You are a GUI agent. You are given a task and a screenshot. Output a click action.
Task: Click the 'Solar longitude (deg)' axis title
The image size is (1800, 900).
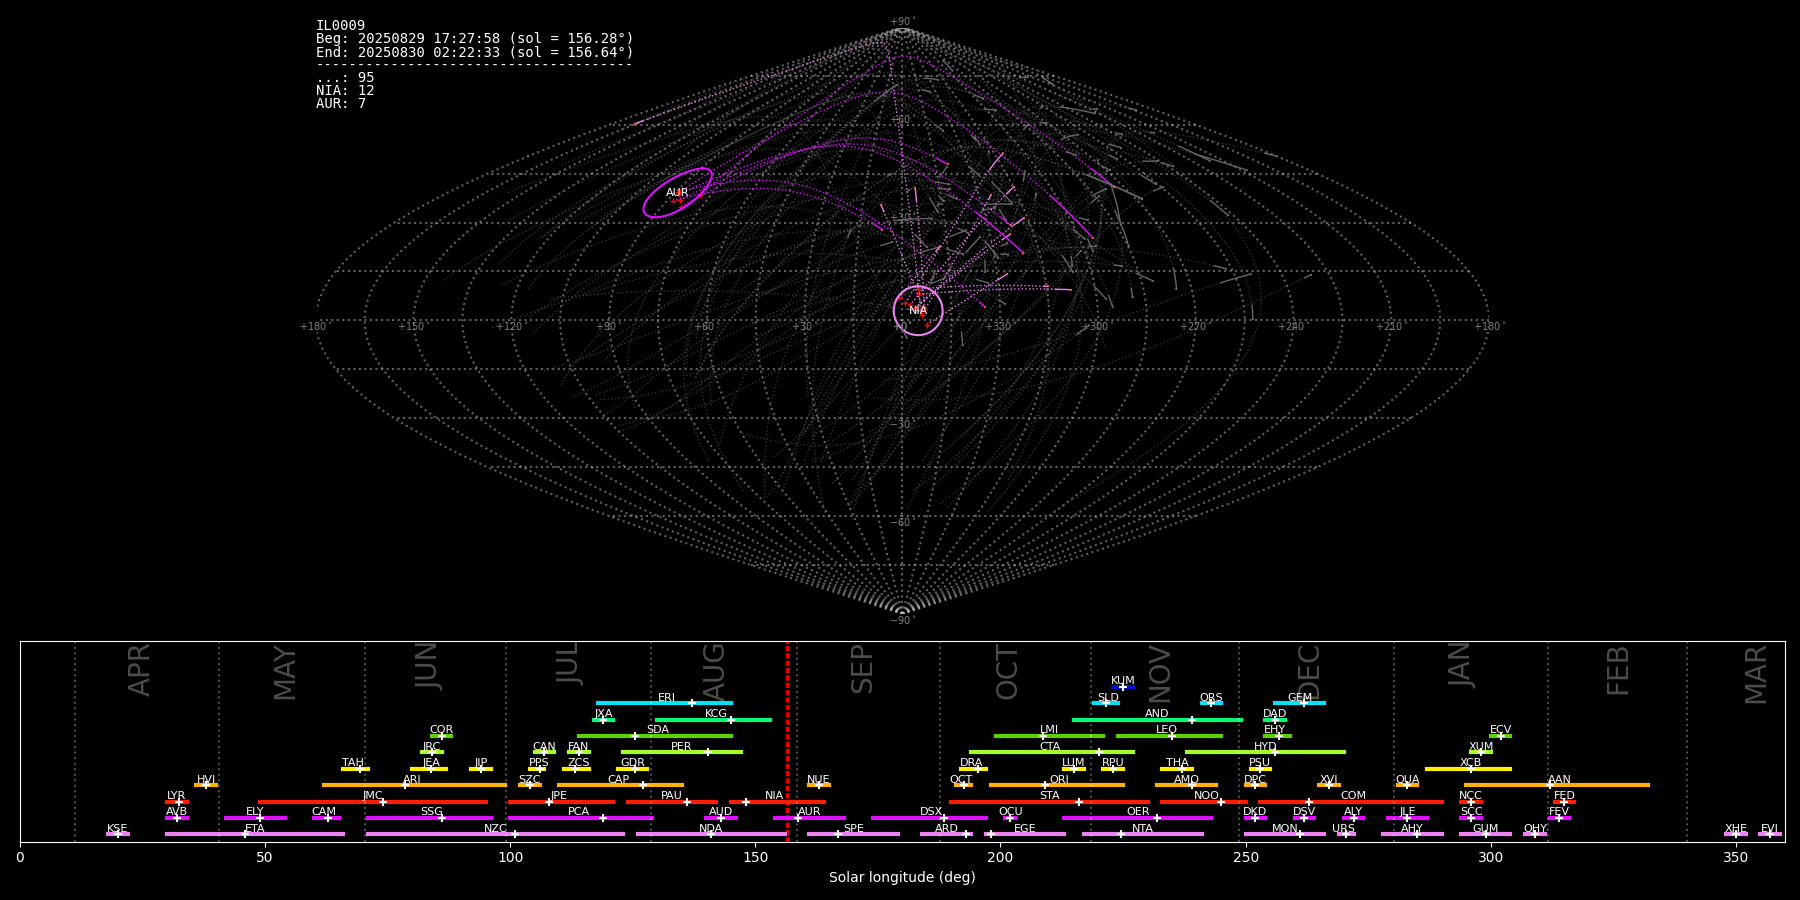pos(902,877)
